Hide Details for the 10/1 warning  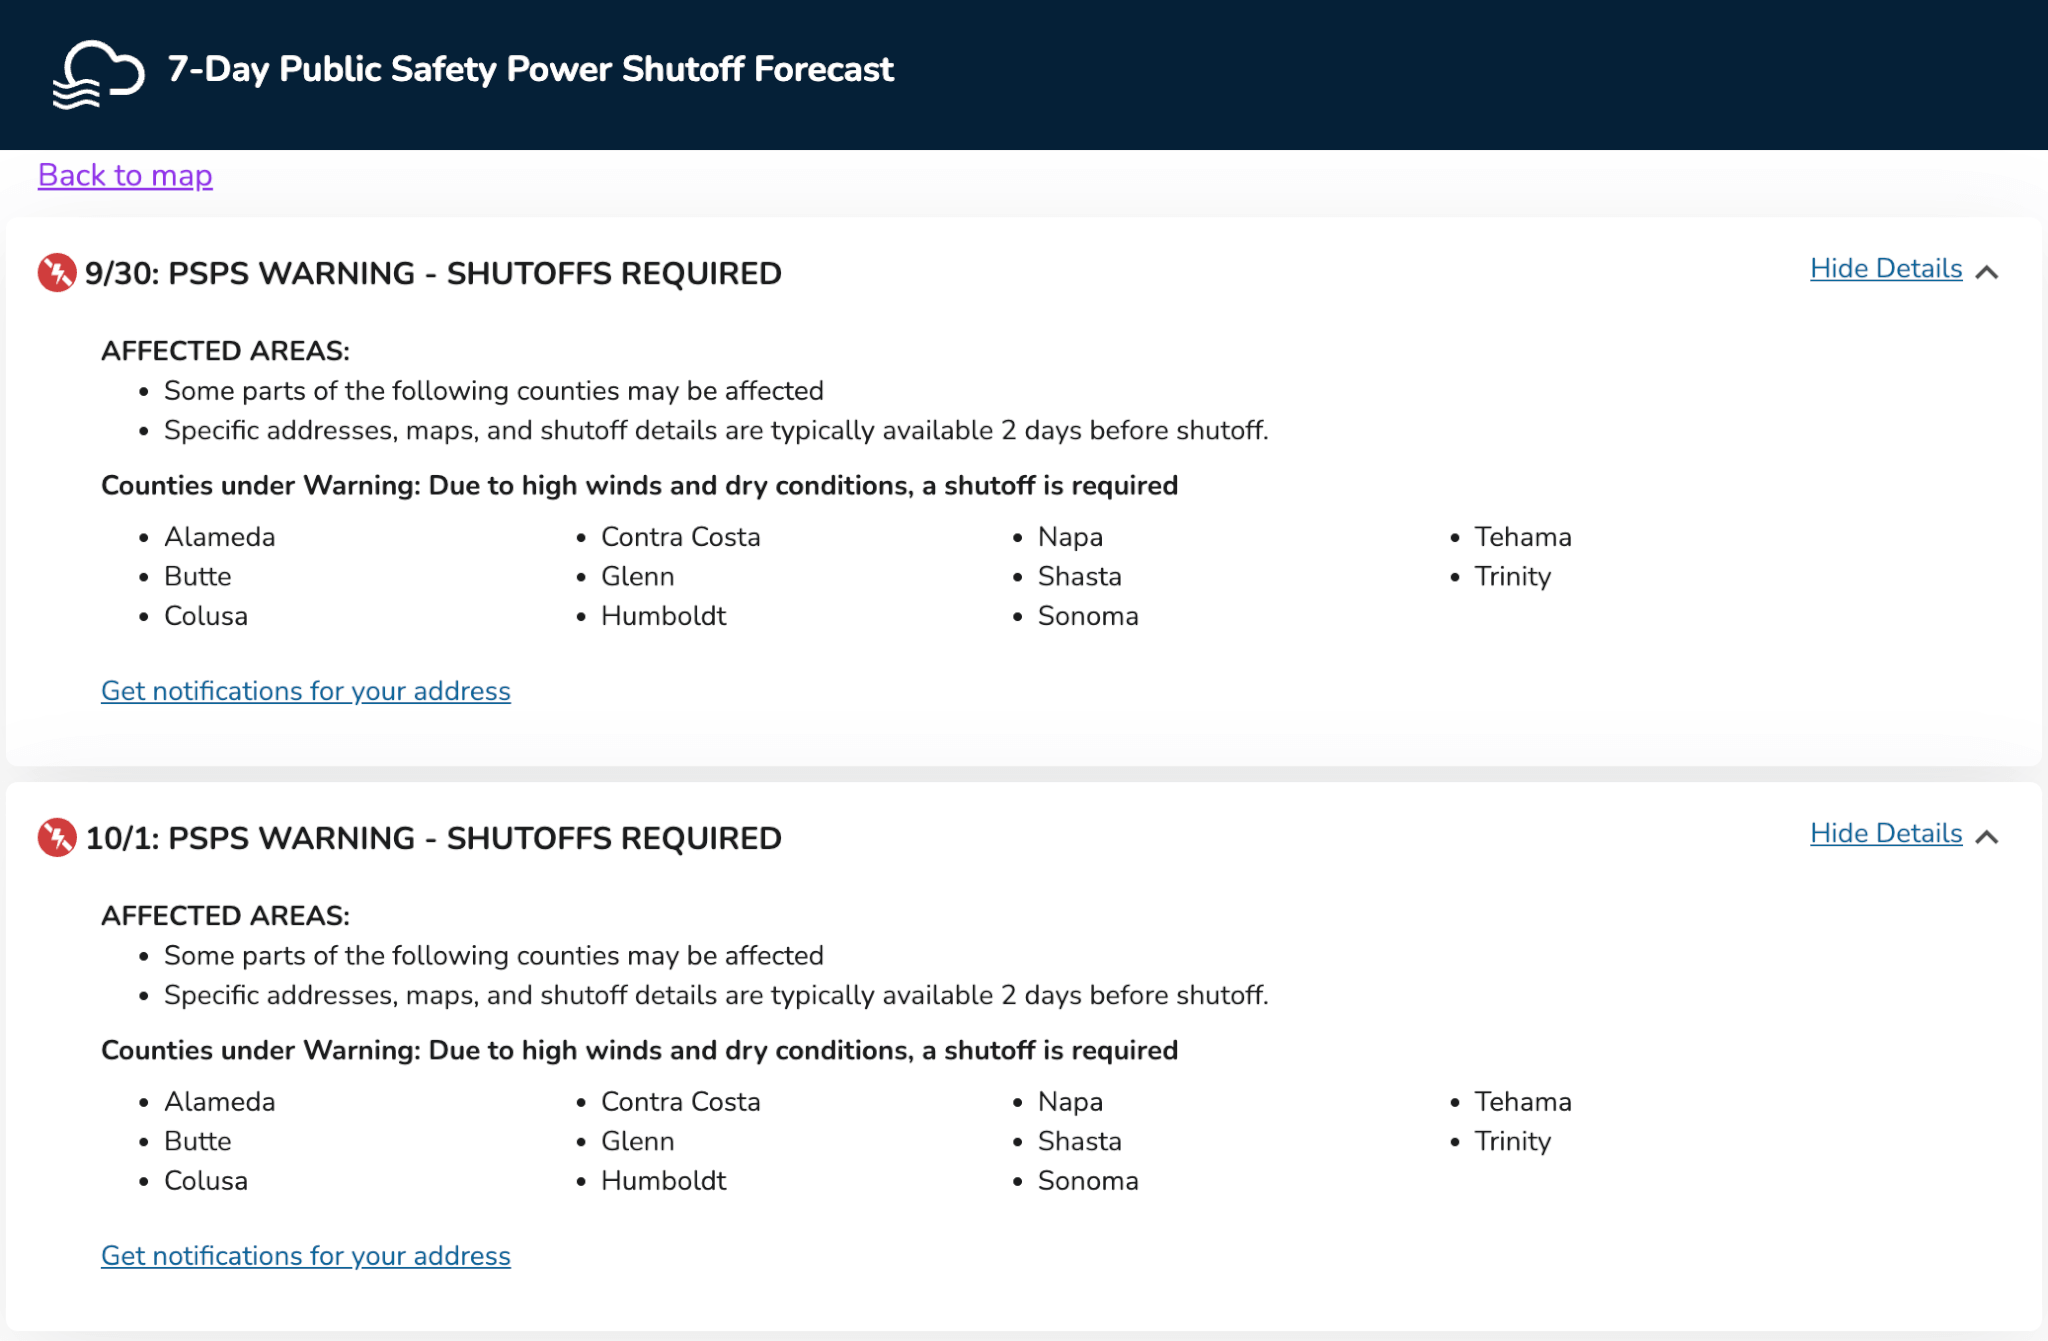[1886, 834]
